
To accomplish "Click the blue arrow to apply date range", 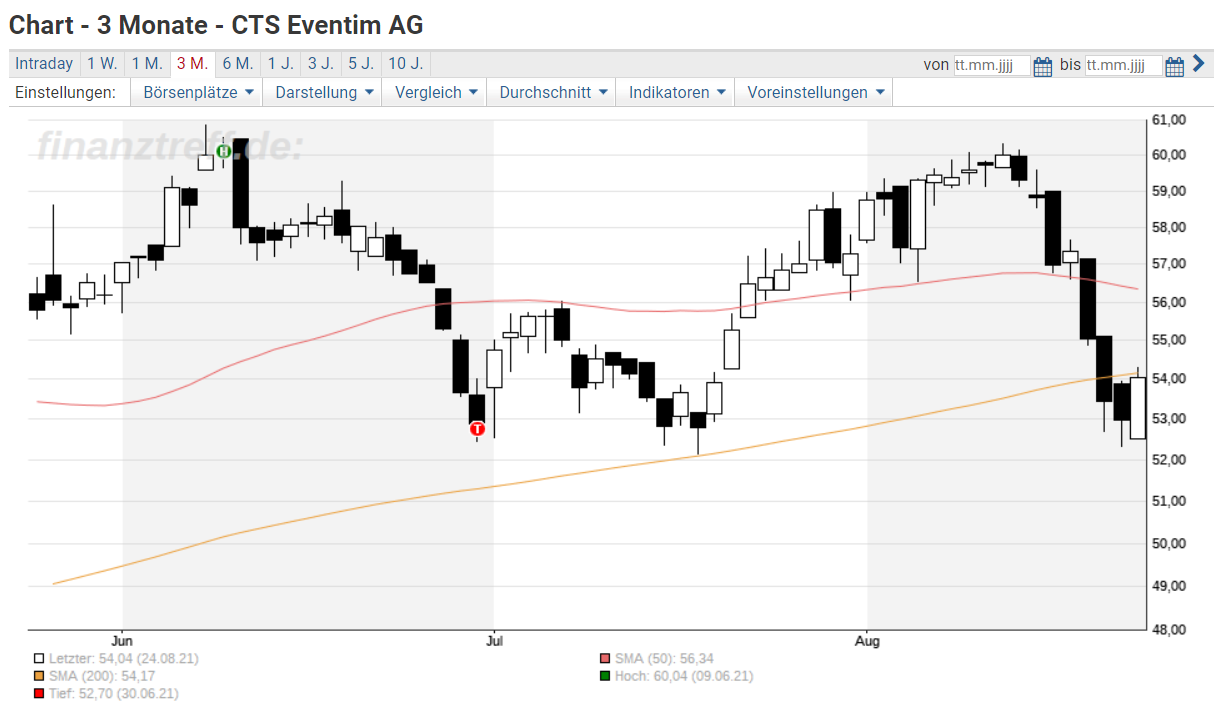I will click(x=1198, y=64).
